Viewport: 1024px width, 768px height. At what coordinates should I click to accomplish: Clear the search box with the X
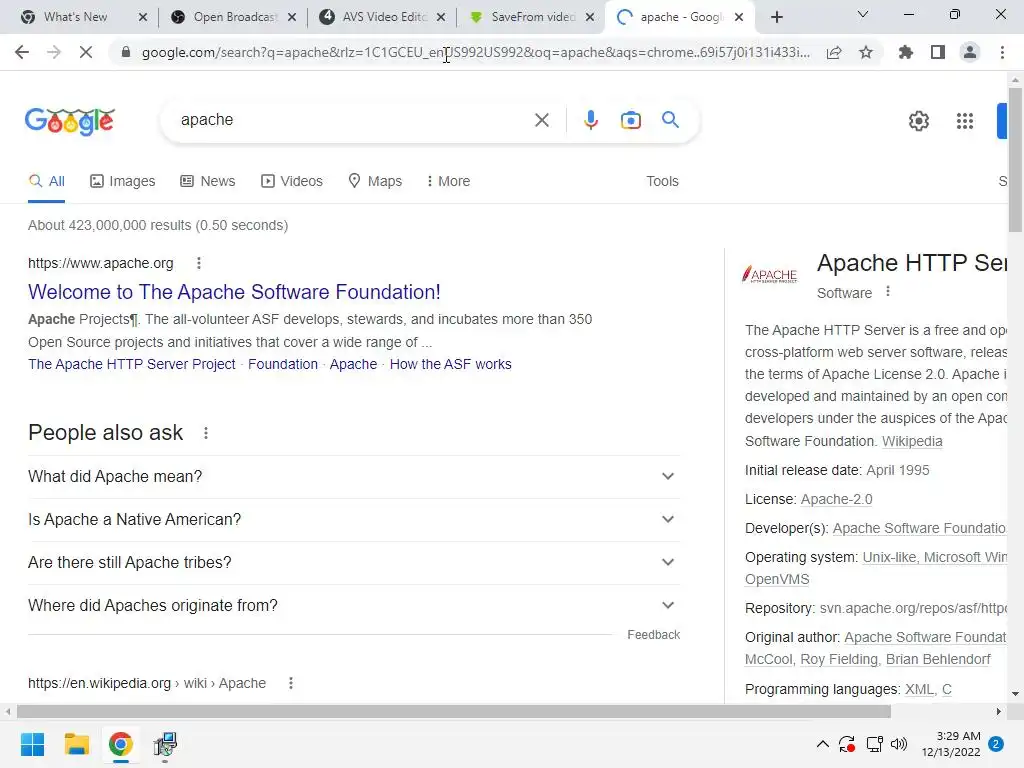541,120
